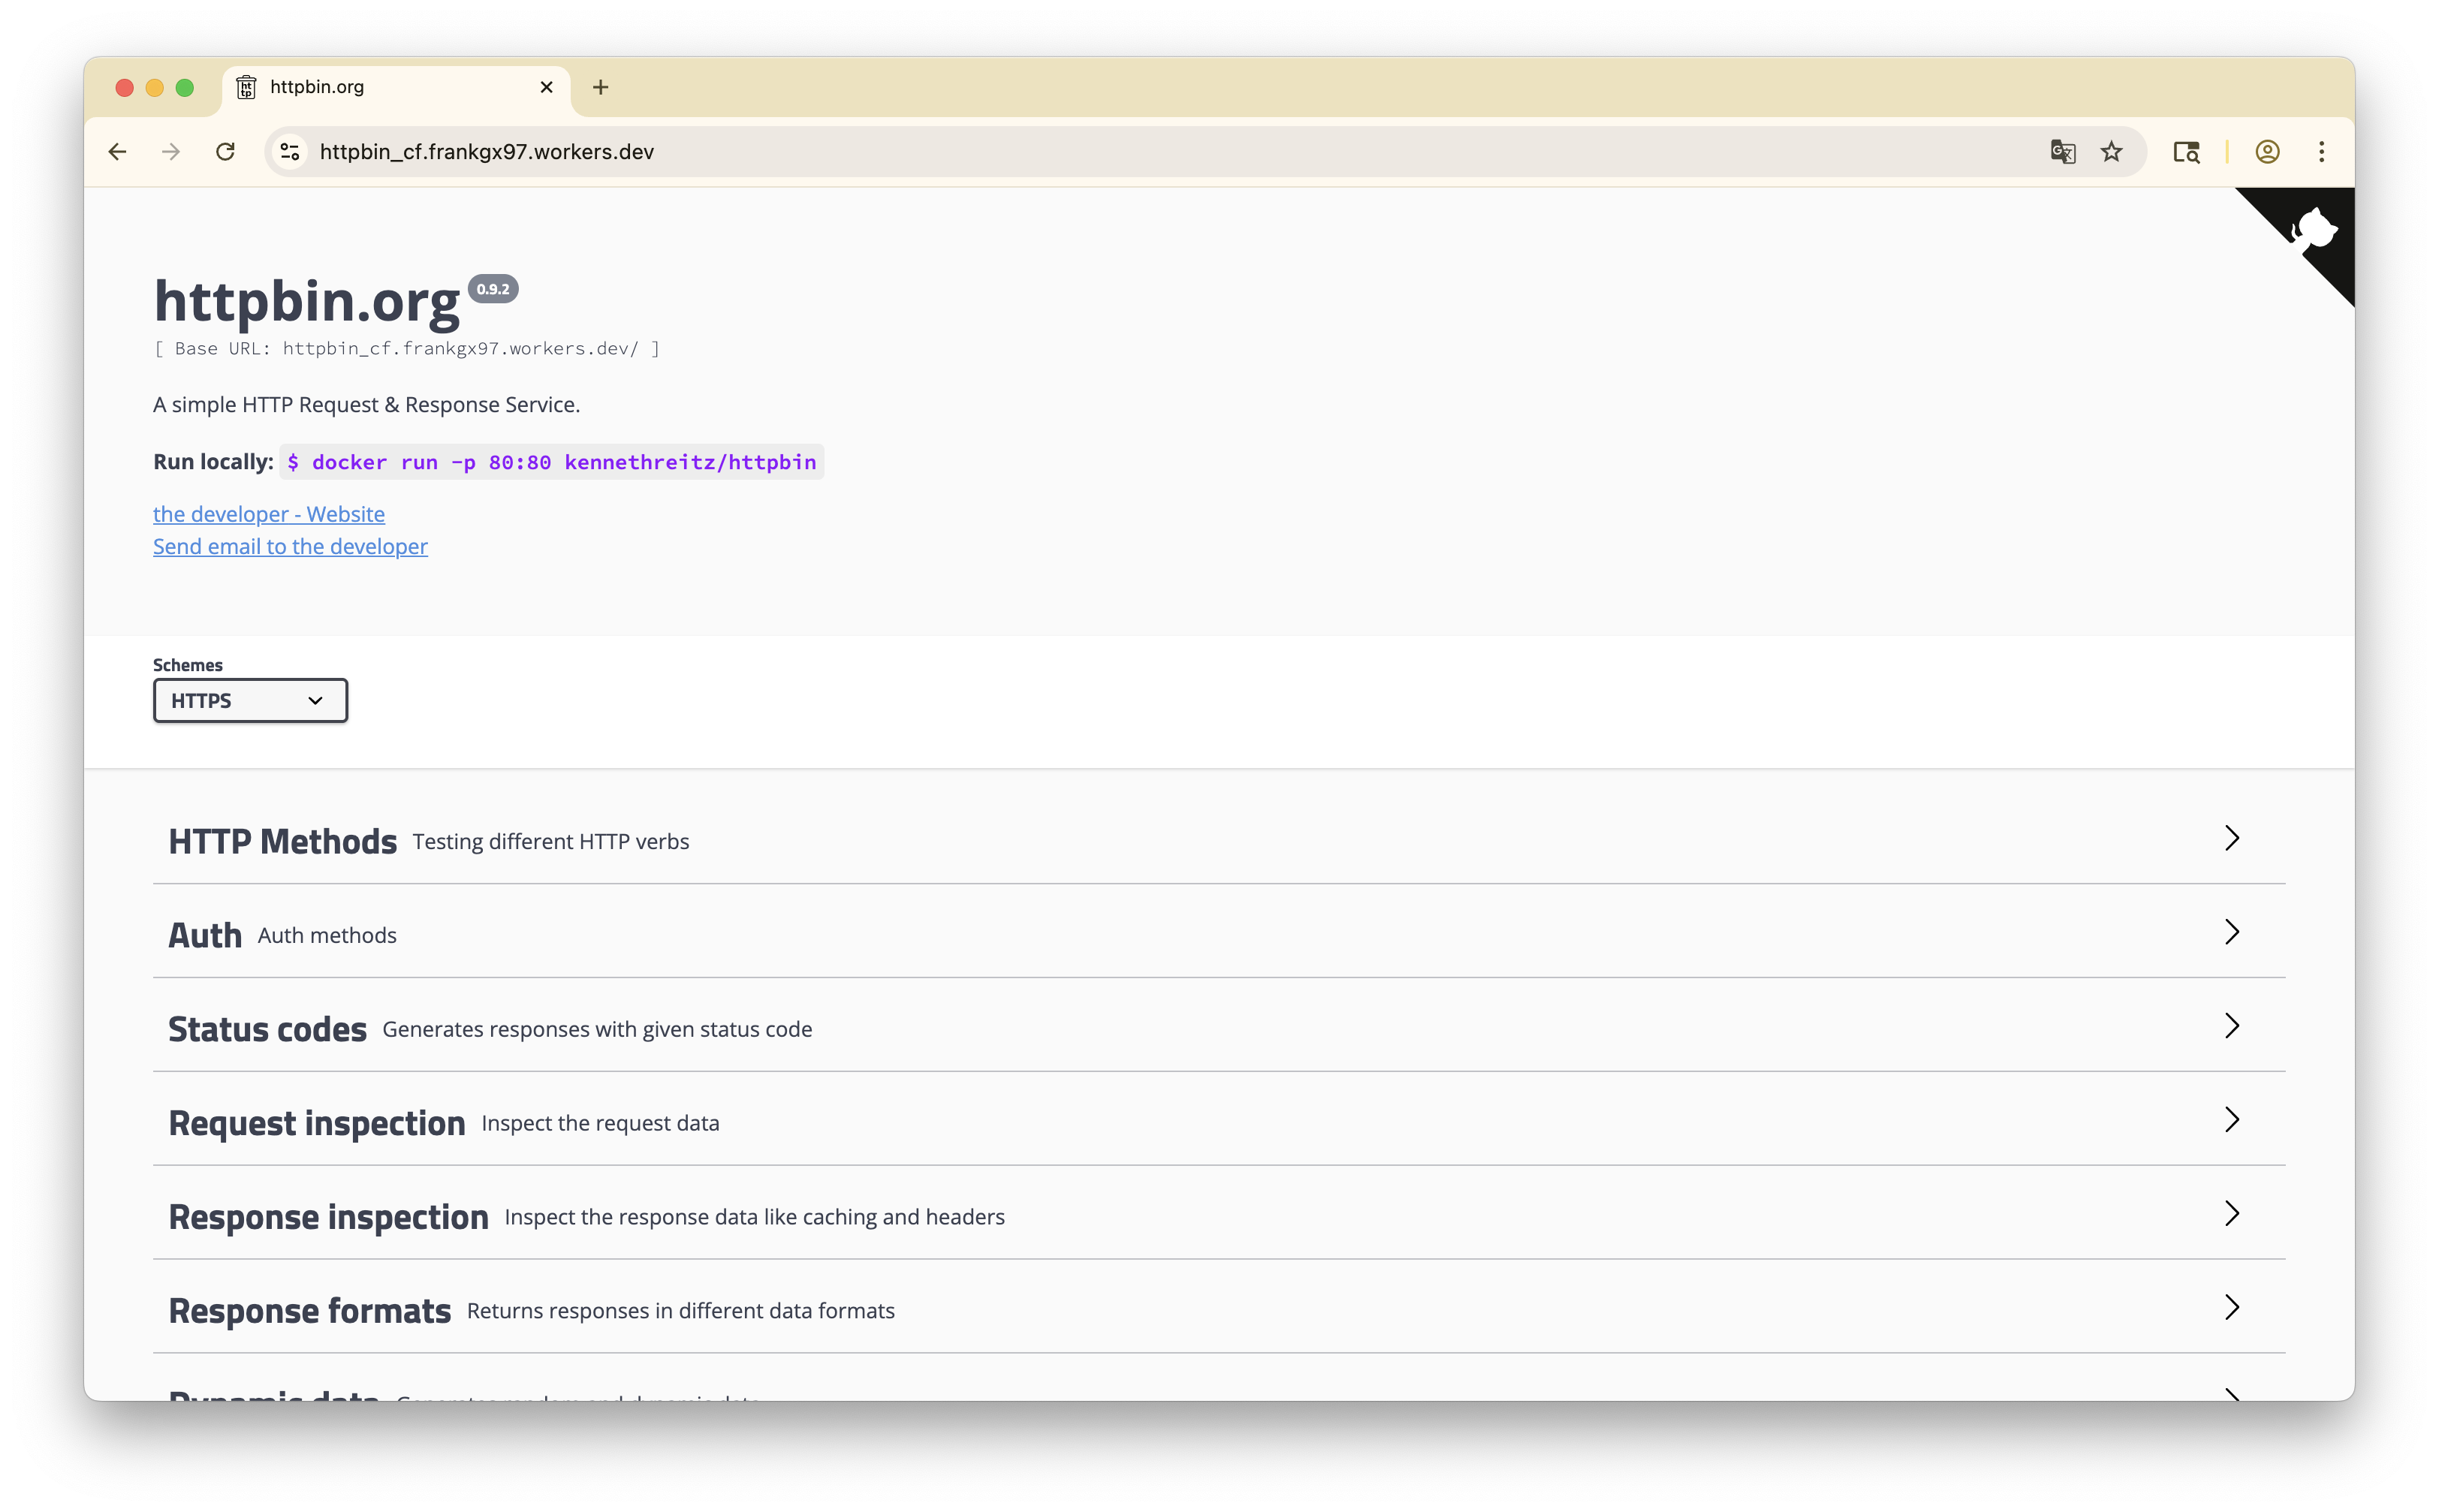Viewport: 2439px width, 1512px height.
Task: Bookmark this page via the star icon
Action: pos(2112,151)
